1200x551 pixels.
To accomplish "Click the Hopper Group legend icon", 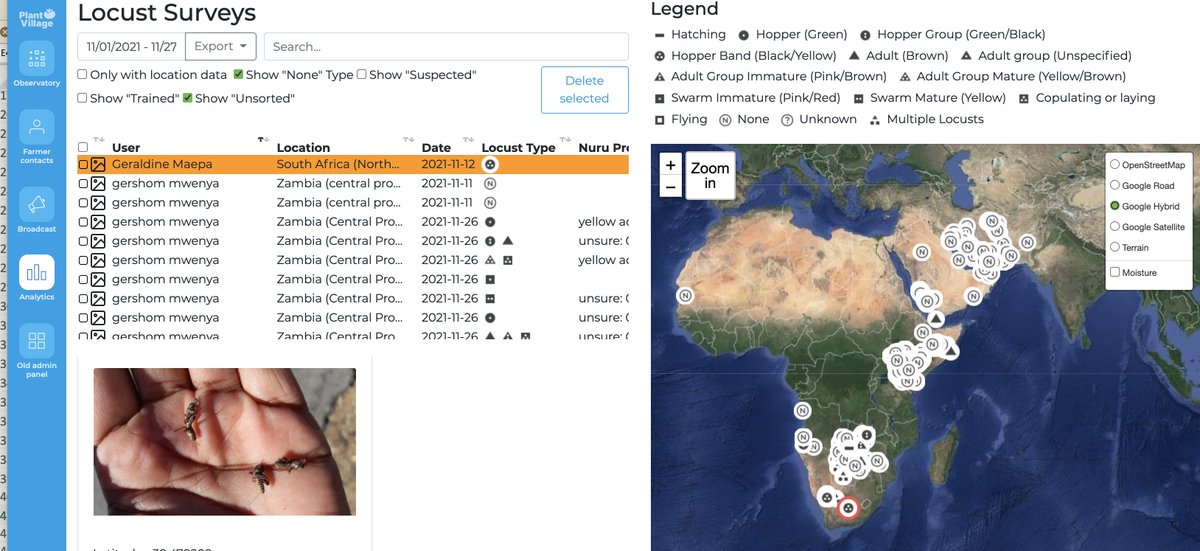I will point(865,35).
